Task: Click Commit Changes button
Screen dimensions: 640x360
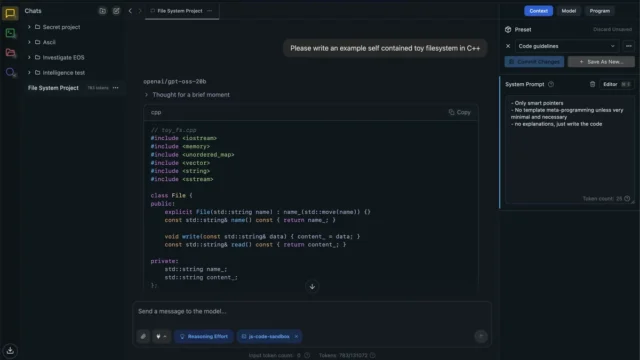Action: (x=534, y=62)
